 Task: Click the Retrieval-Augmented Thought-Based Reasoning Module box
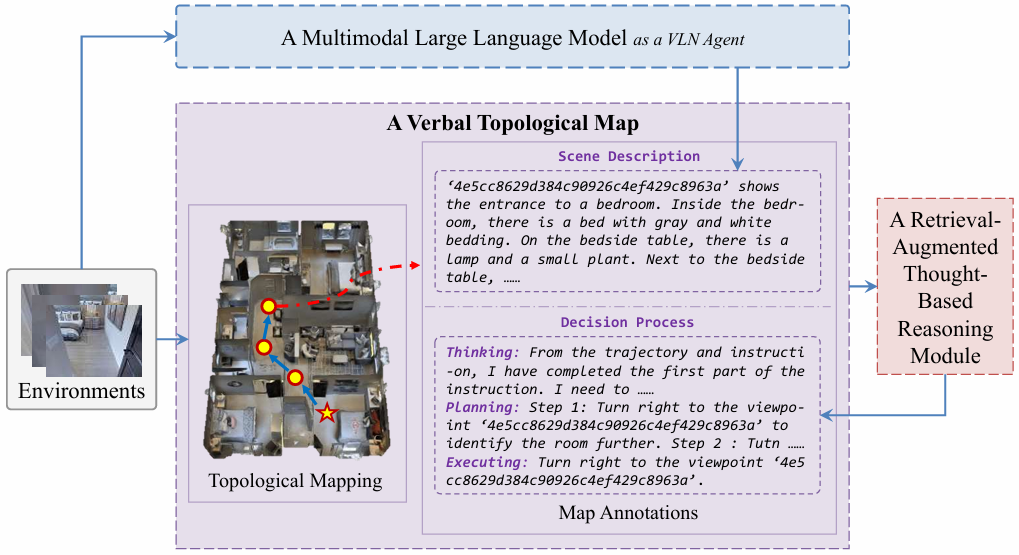(x=945, y=287)
